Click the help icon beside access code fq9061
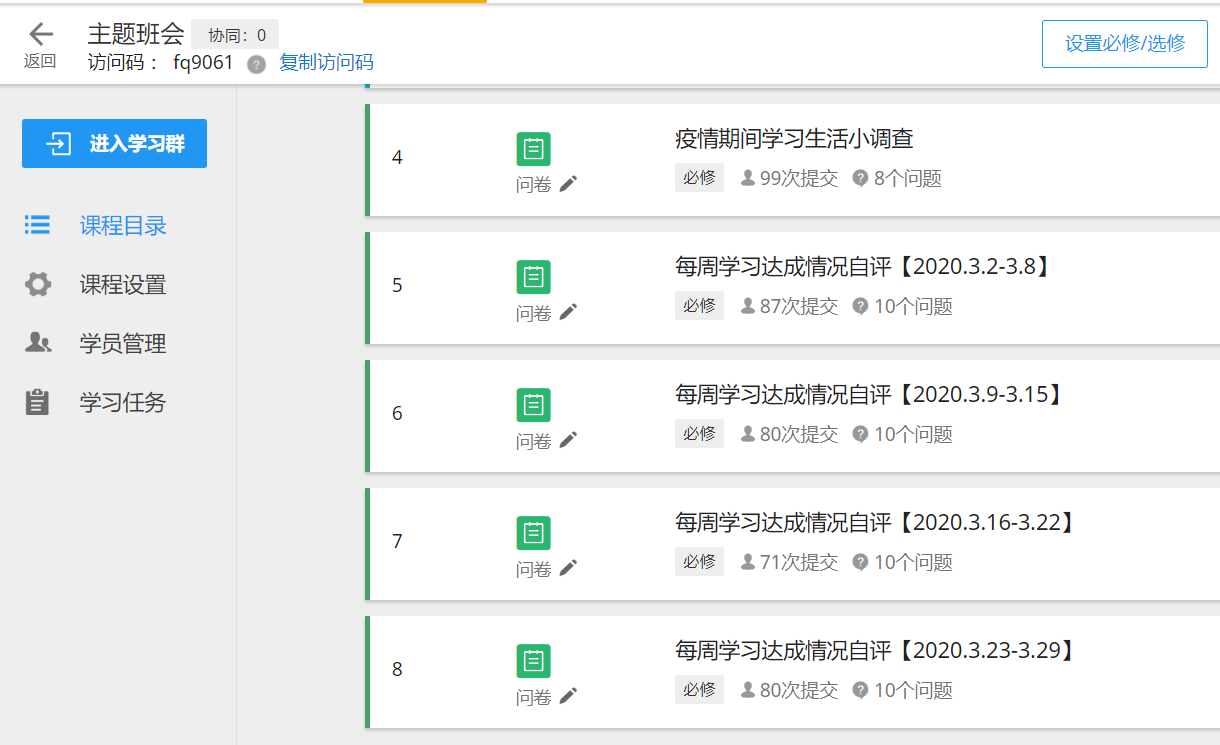This screenshot has width=1220, height=745. pos(257,64)
